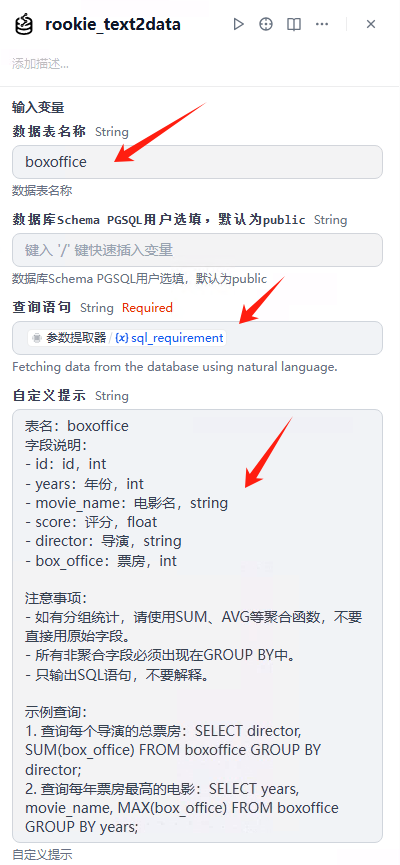Click the locate node target icon

click(x=266, y=24)
